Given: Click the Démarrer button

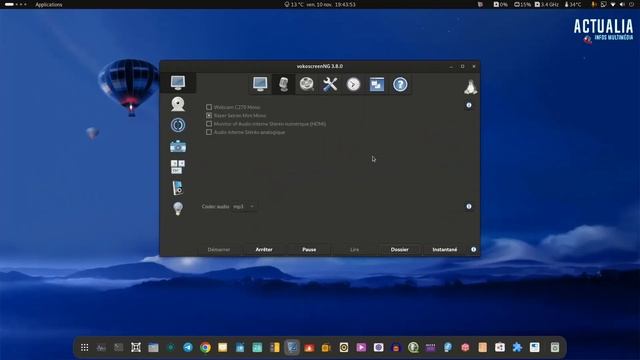Looking at the screenshot, I should (219, 249).
